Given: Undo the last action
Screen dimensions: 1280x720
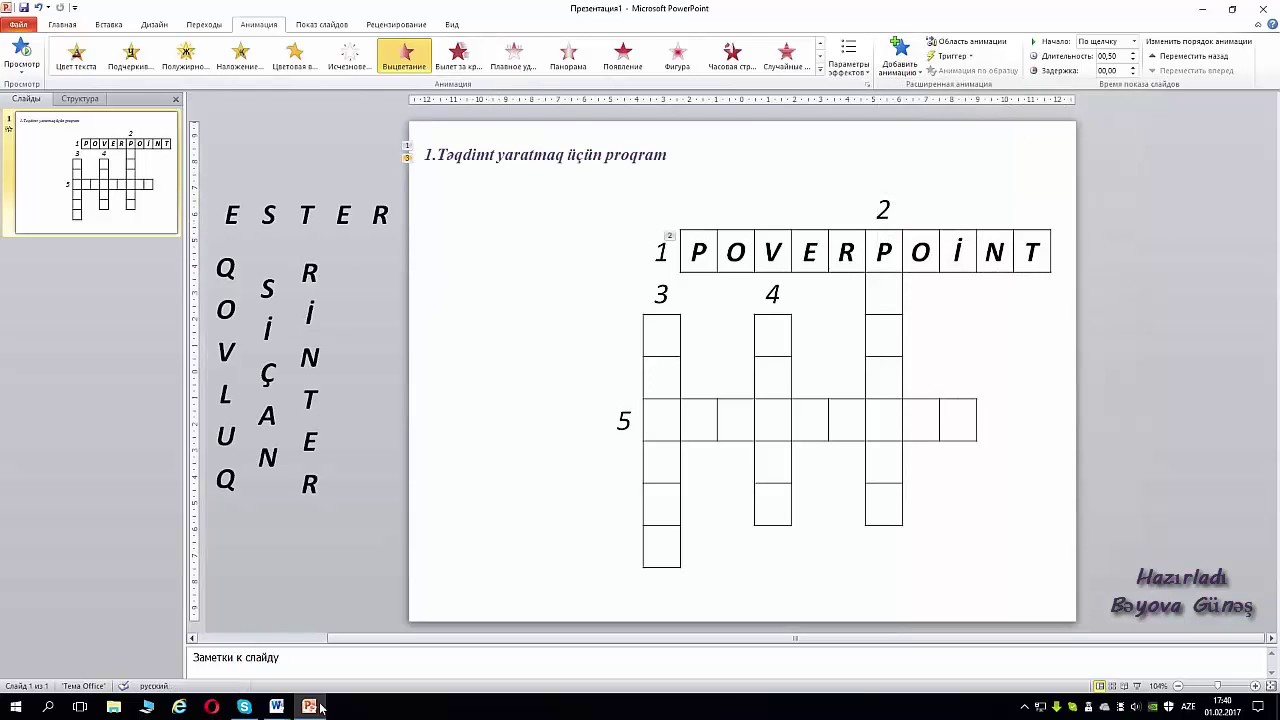Looking at the screenshot, I should pos(39,8).
